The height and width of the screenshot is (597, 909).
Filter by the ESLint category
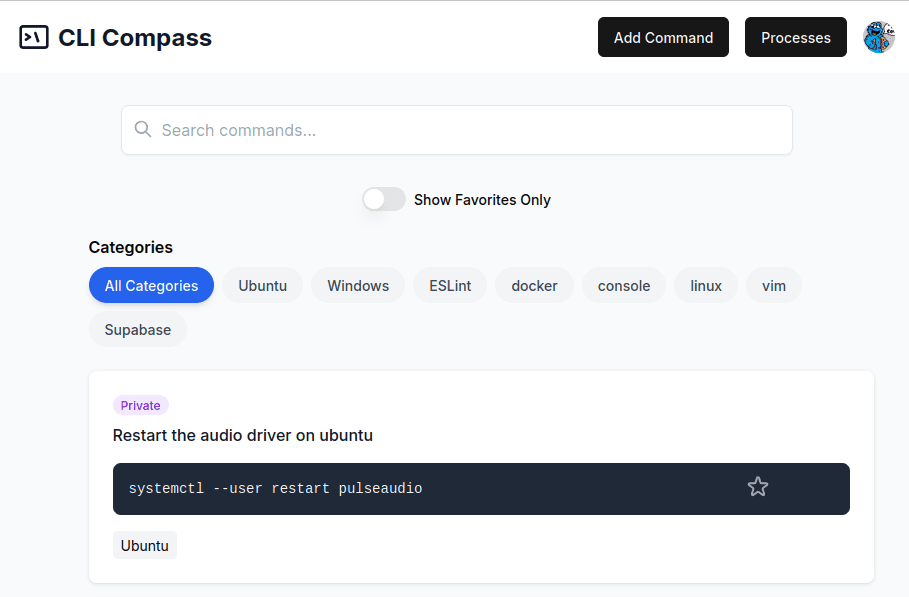[449, 285]
